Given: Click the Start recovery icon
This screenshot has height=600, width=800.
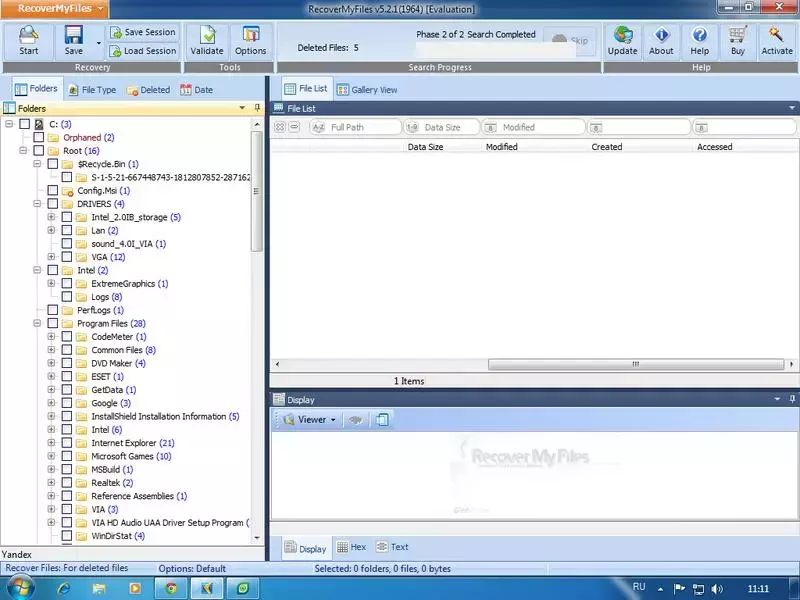Looking at the screenshot, I should tap(29, 41).
